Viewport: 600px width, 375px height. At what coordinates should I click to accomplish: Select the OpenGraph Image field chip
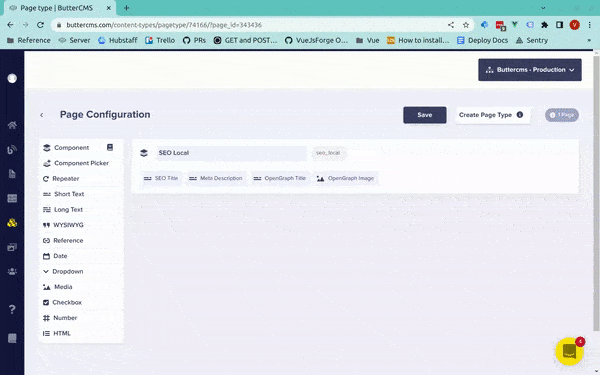click(346, 178)
